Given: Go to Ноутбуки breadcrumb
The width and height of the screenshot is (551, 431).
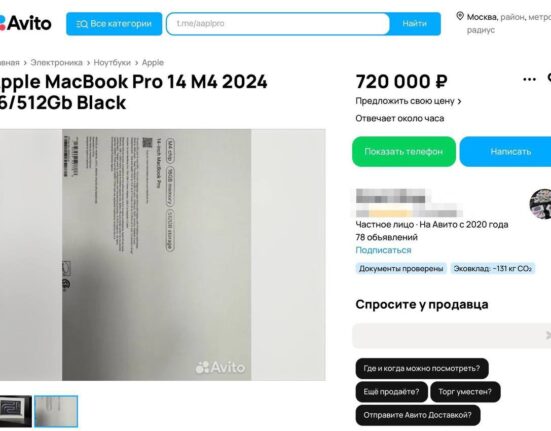Looking at the screenshot, I should pos(112,63).
